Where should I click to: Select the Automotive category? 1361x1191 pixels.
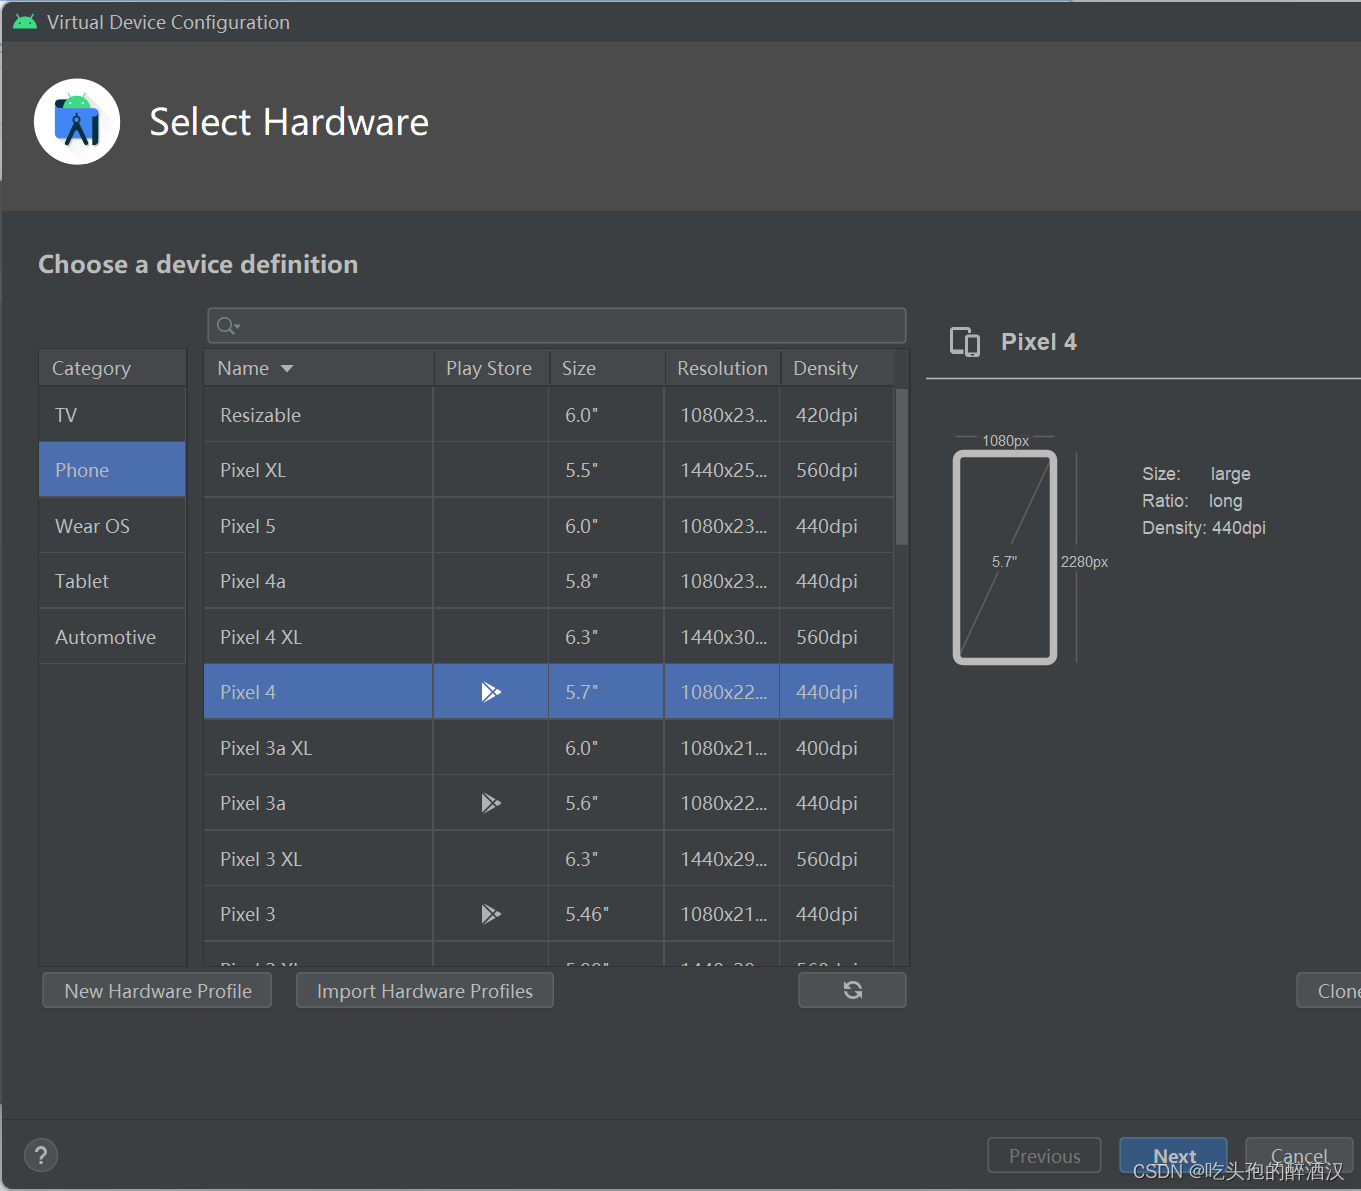pyautogui.click(x=113, y=637)
